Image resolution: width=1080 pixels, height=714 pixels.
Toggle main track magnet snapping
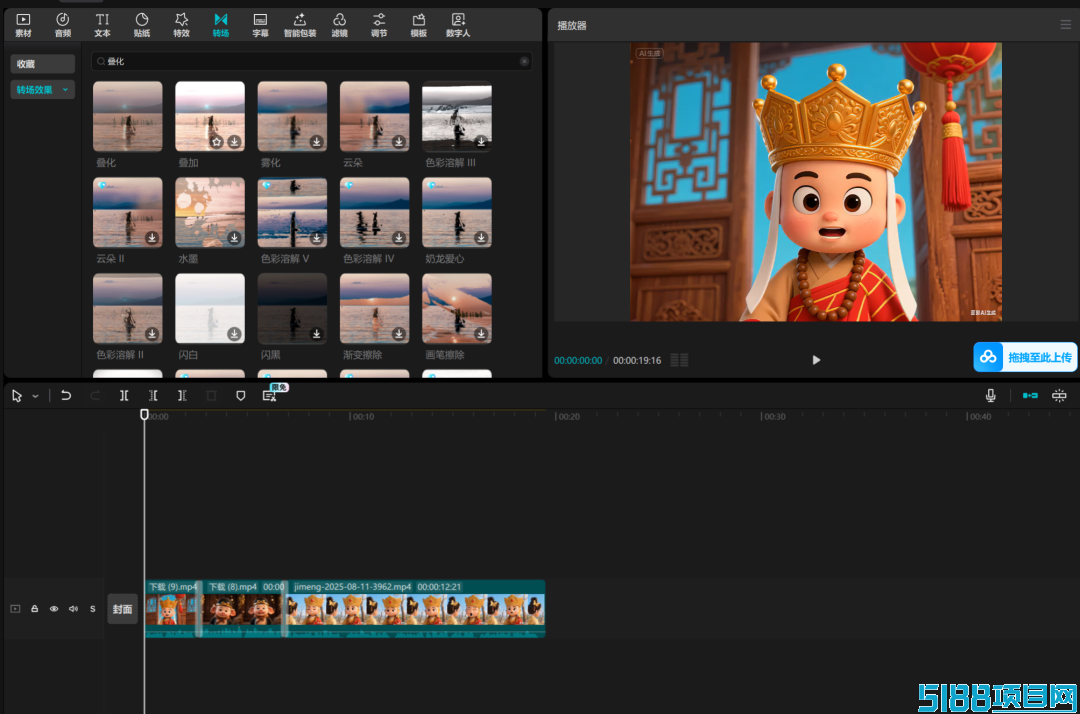tap(1030, 395)
